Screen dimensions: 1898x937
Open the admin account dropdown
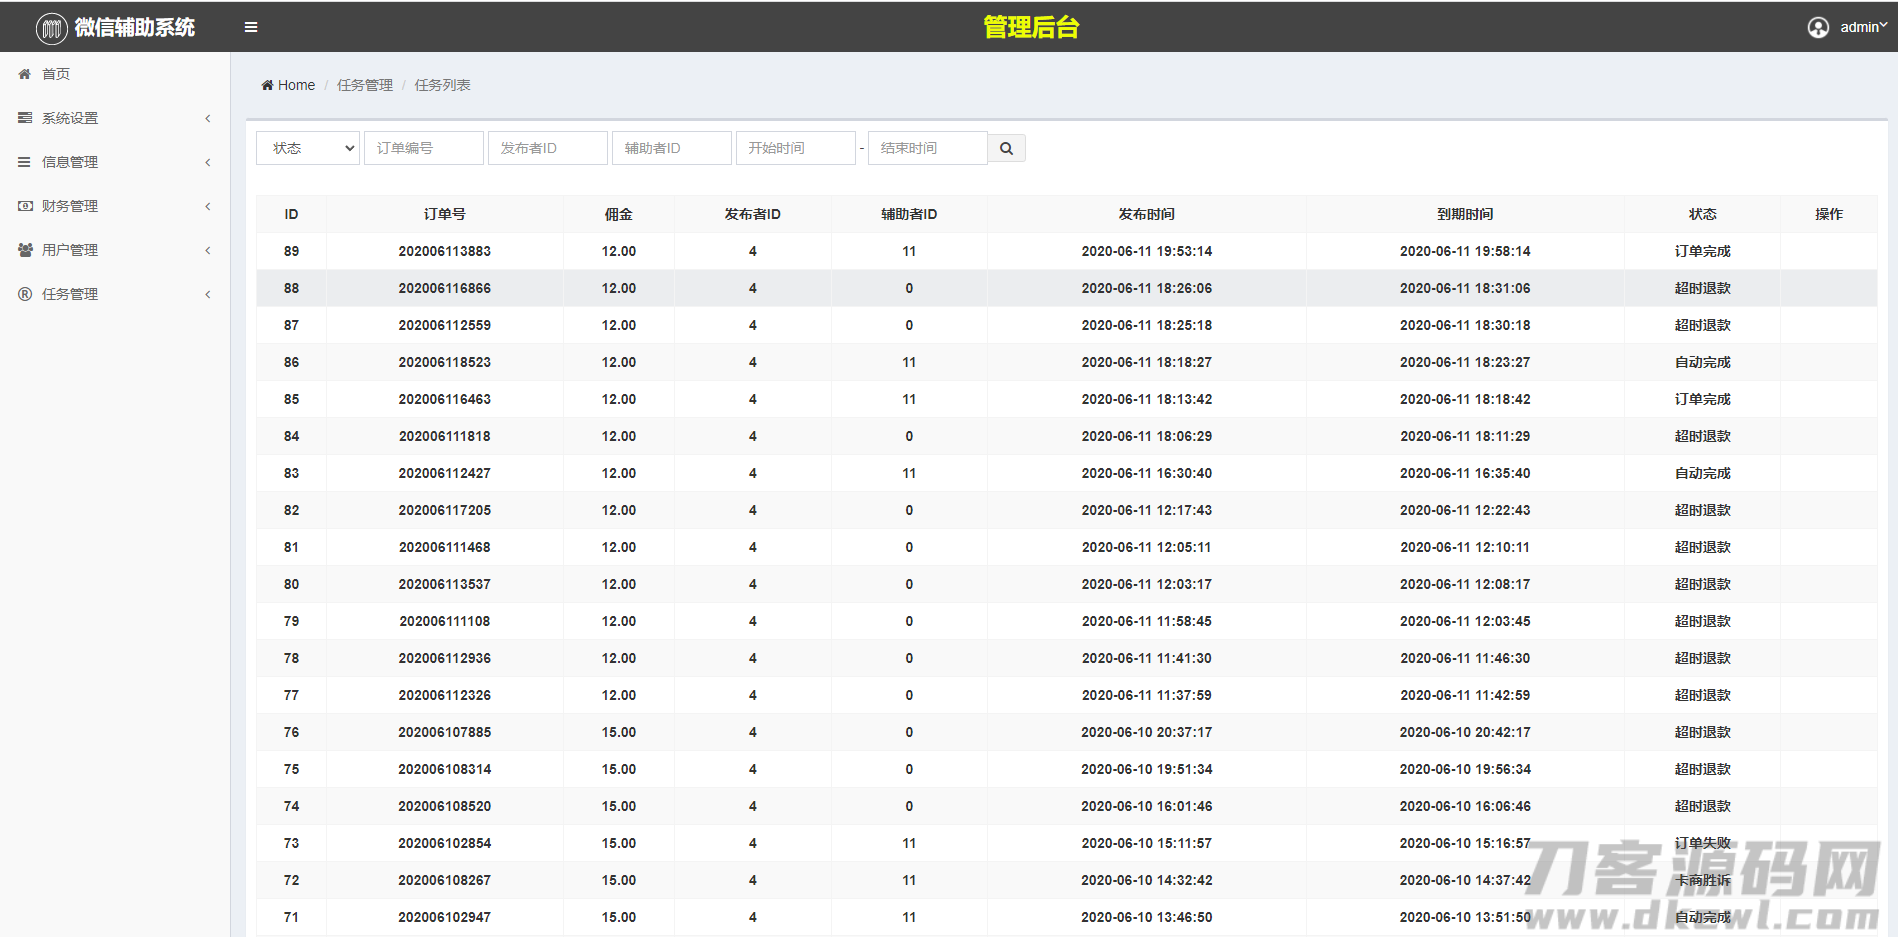[x=1862, y=27]
